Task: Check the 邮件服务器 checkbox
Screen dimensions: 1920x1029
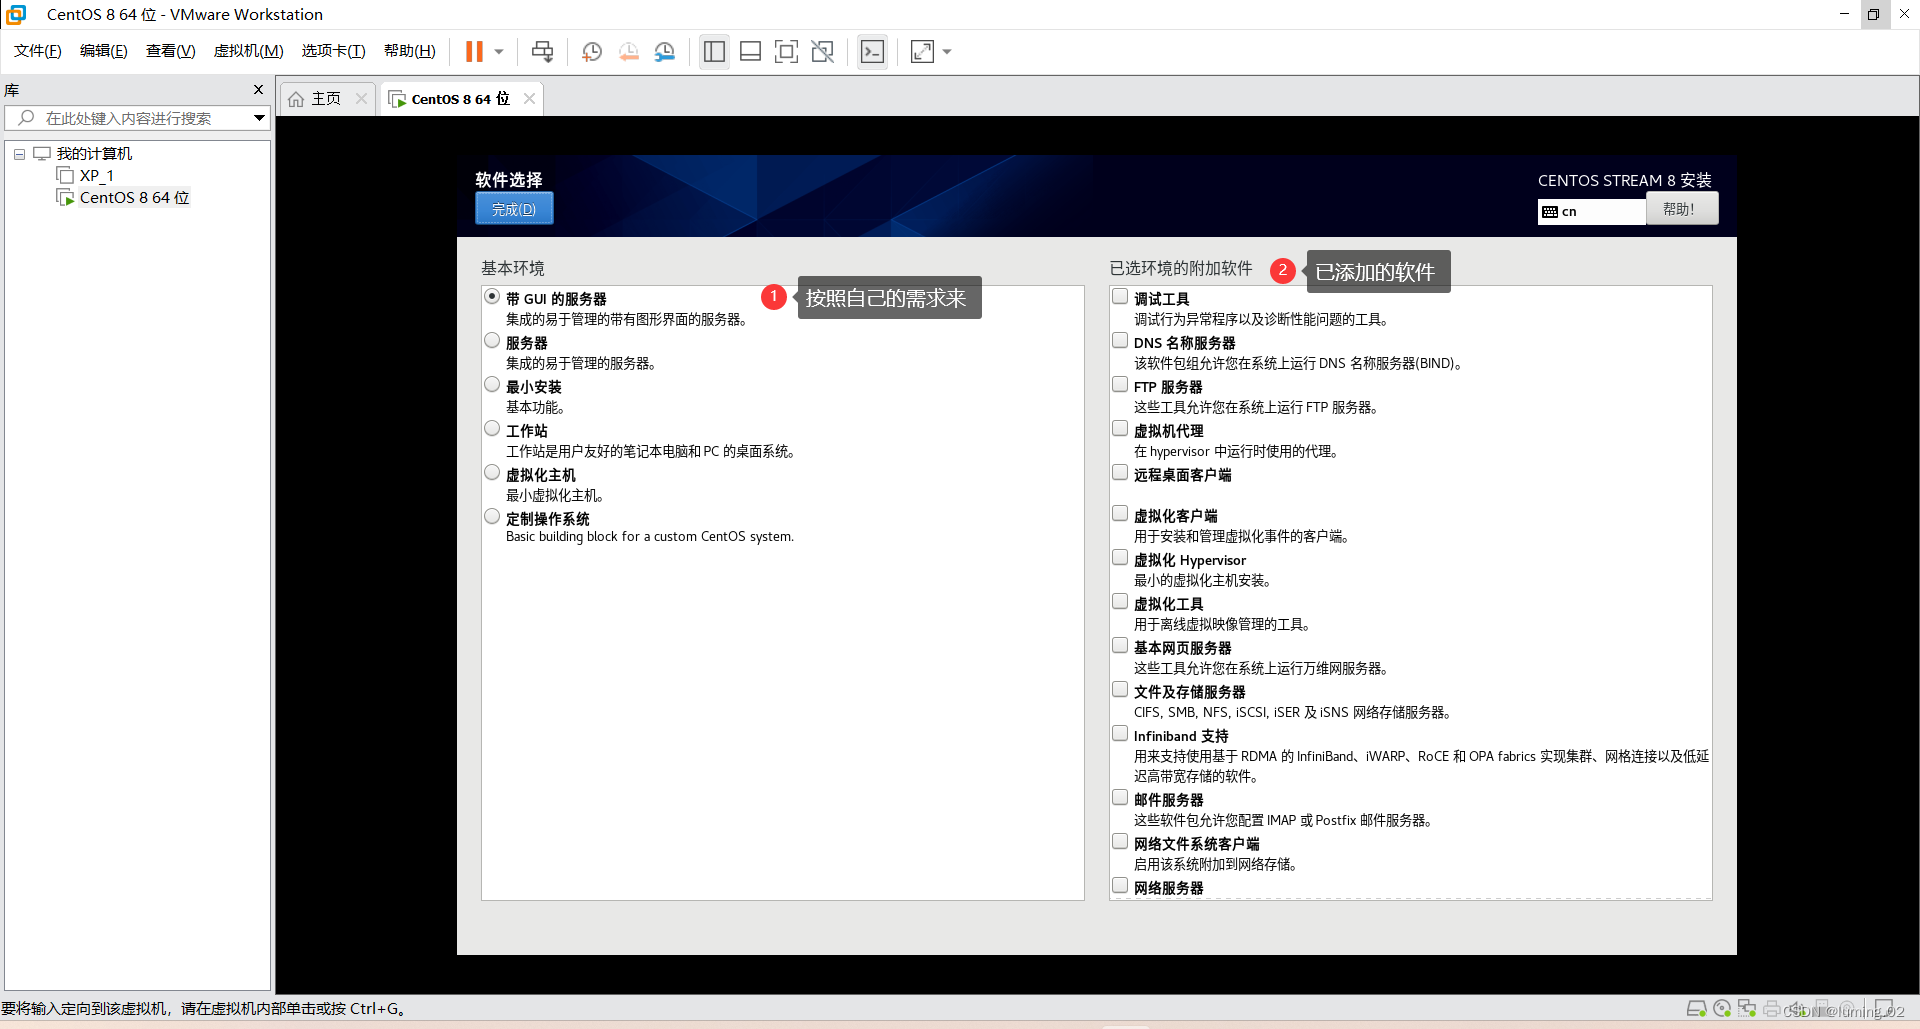Action: coord(1120,797)
